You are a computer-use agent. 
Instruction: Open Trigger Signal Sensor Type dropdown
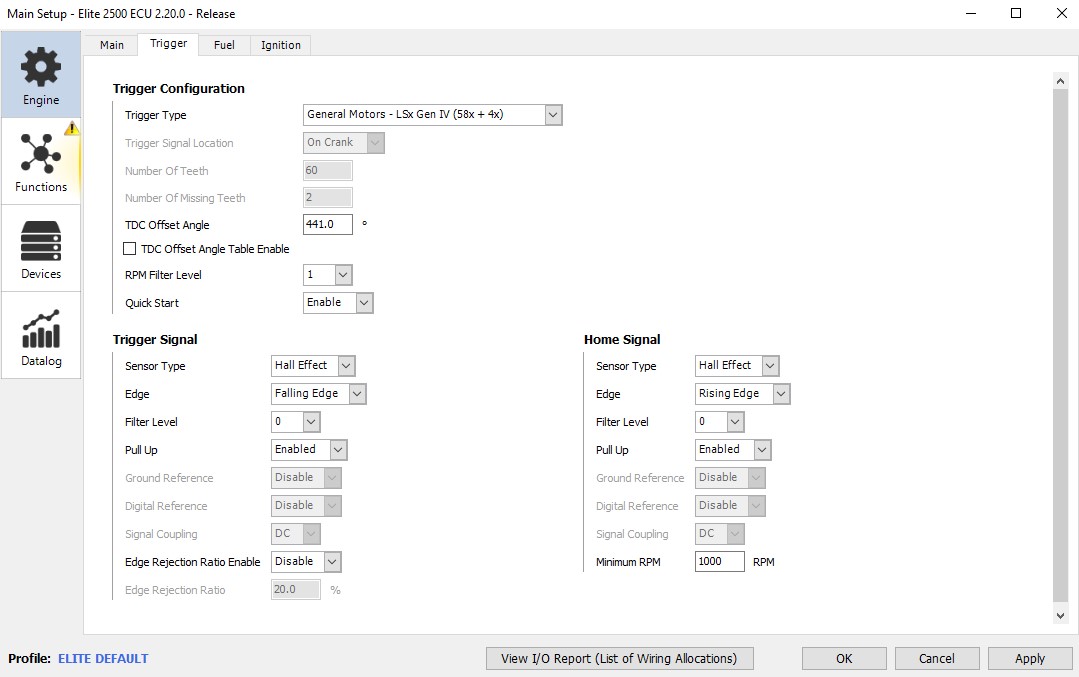[x=313, y=366]
